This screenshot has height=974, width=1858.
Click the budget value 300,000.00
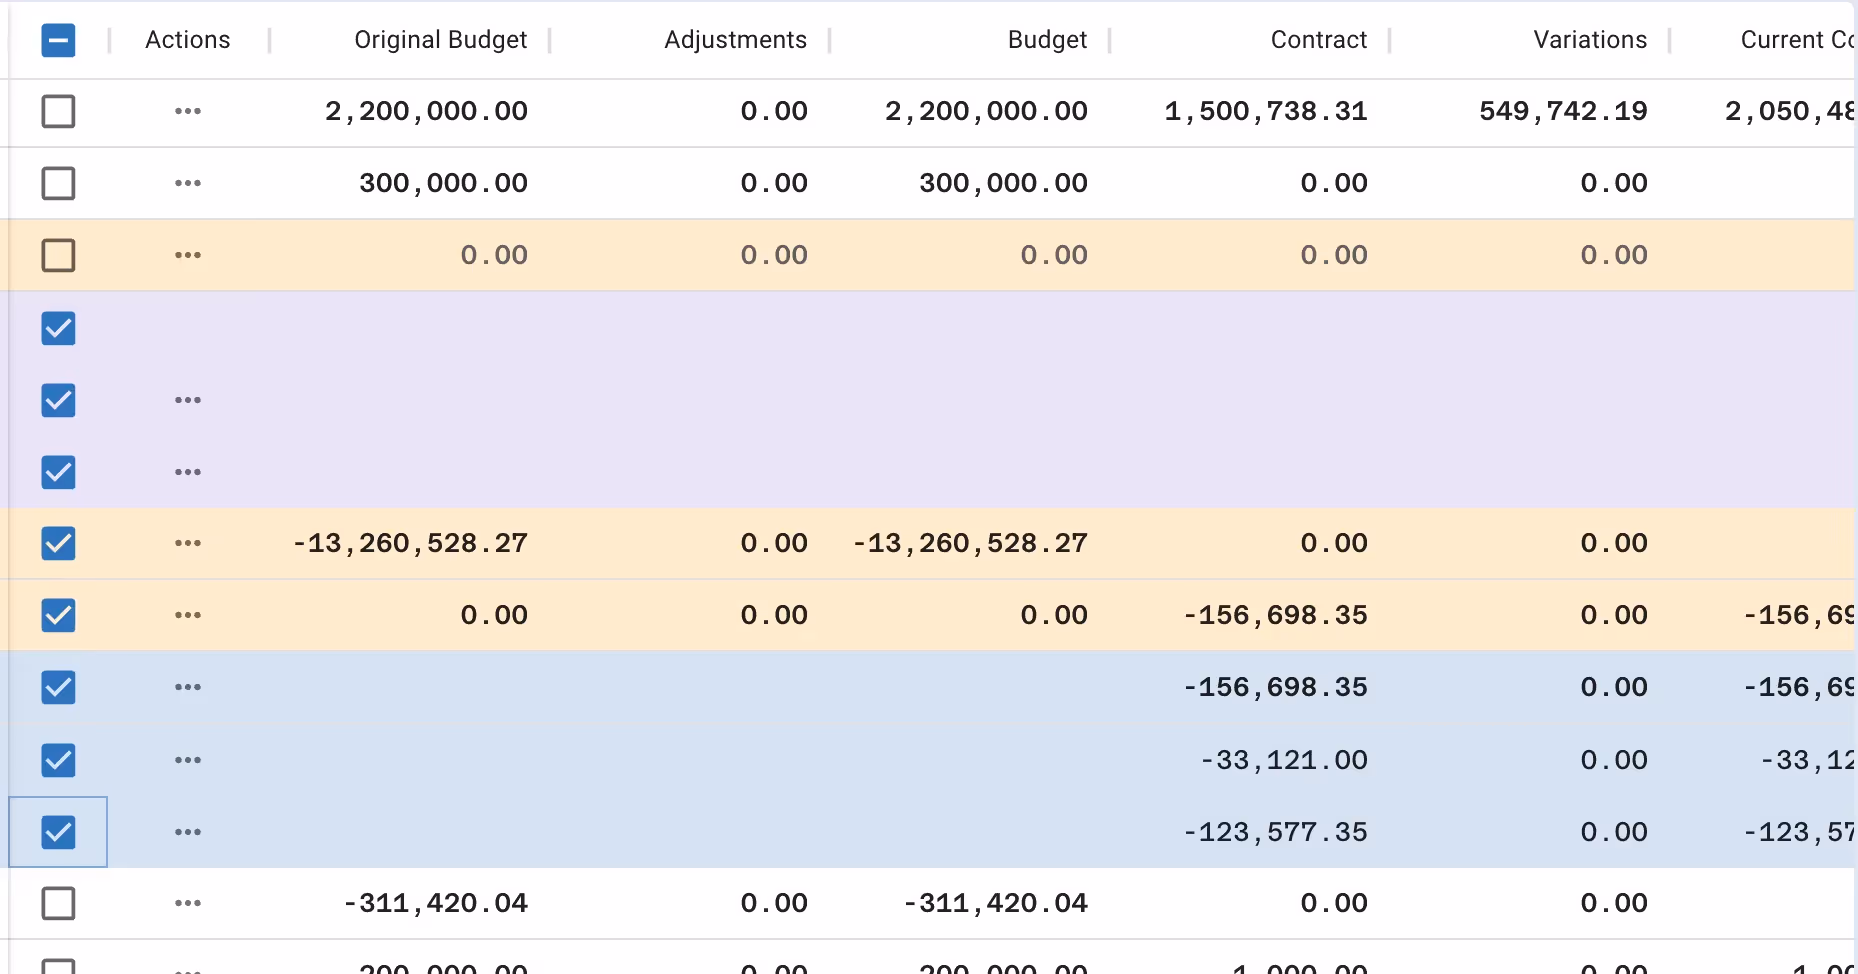click(x=1003, y=183)
